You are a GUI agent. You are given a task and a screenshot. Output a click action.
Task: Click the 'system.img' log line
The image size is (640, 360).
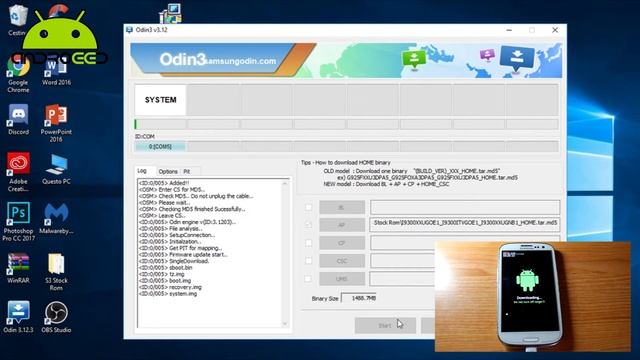click(x=168, y=294)
